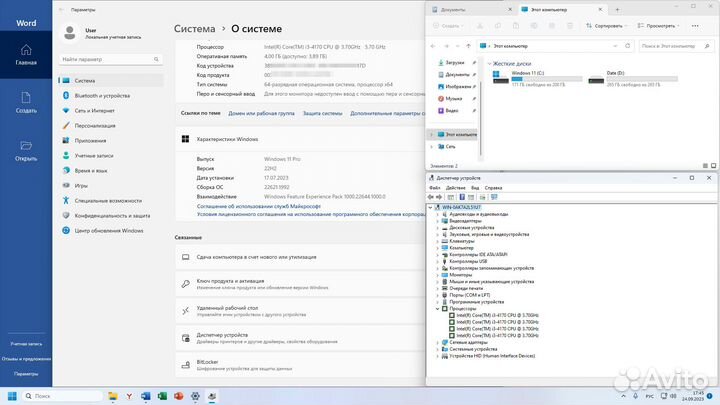Open Центр обновления Windows settings
720x405 pixels.
coord(111,231)
